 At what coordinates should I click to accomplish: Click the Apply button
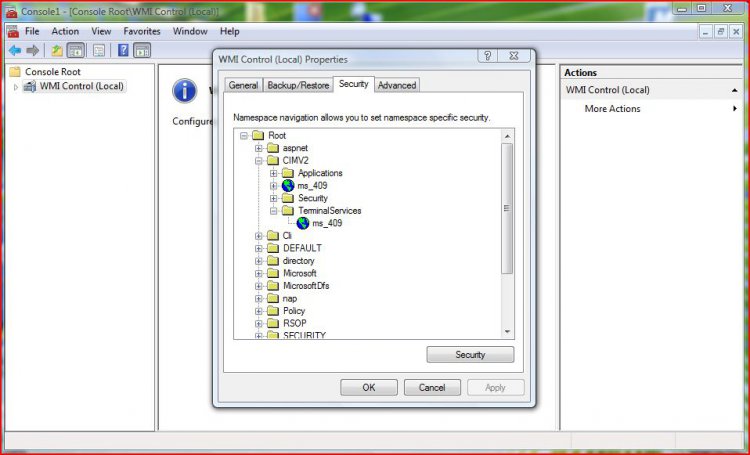point(495,388)
